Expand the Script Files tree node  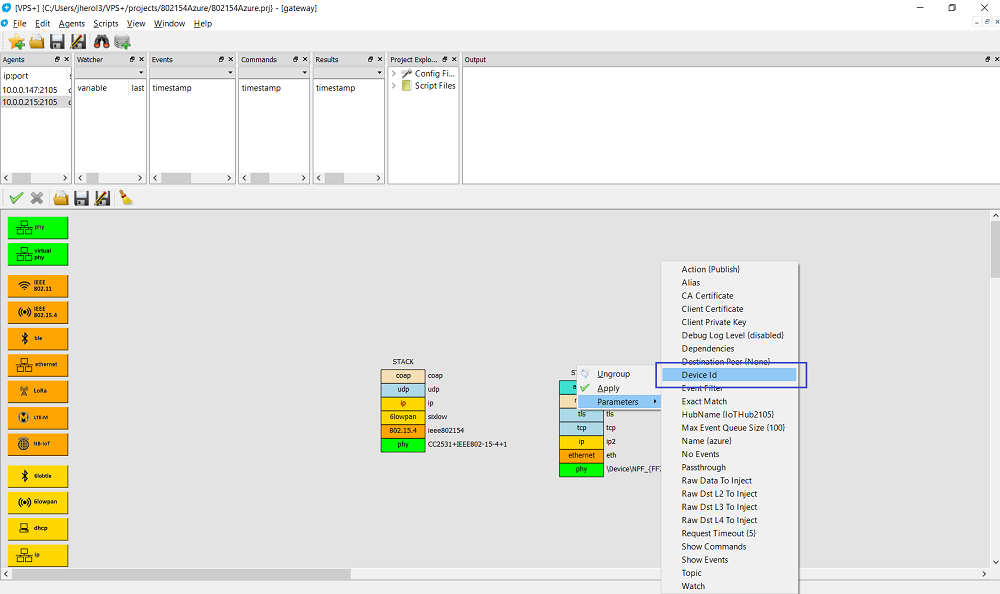[393, 85]
